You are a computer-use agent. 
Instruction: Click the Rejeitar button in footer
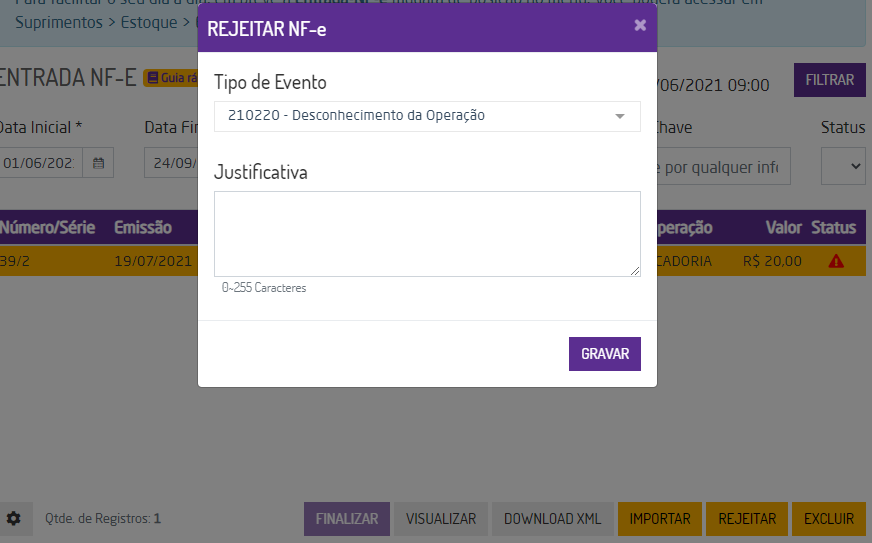click(x=747, y=519)
